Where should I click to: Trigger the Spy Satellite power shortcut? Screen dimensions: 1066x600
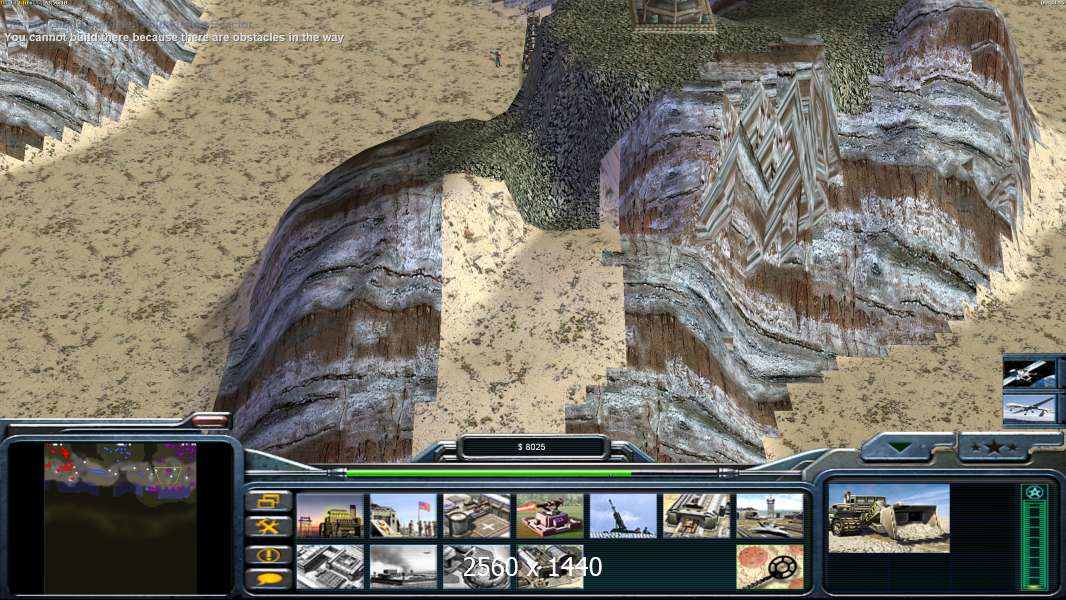pos(1029,374)
